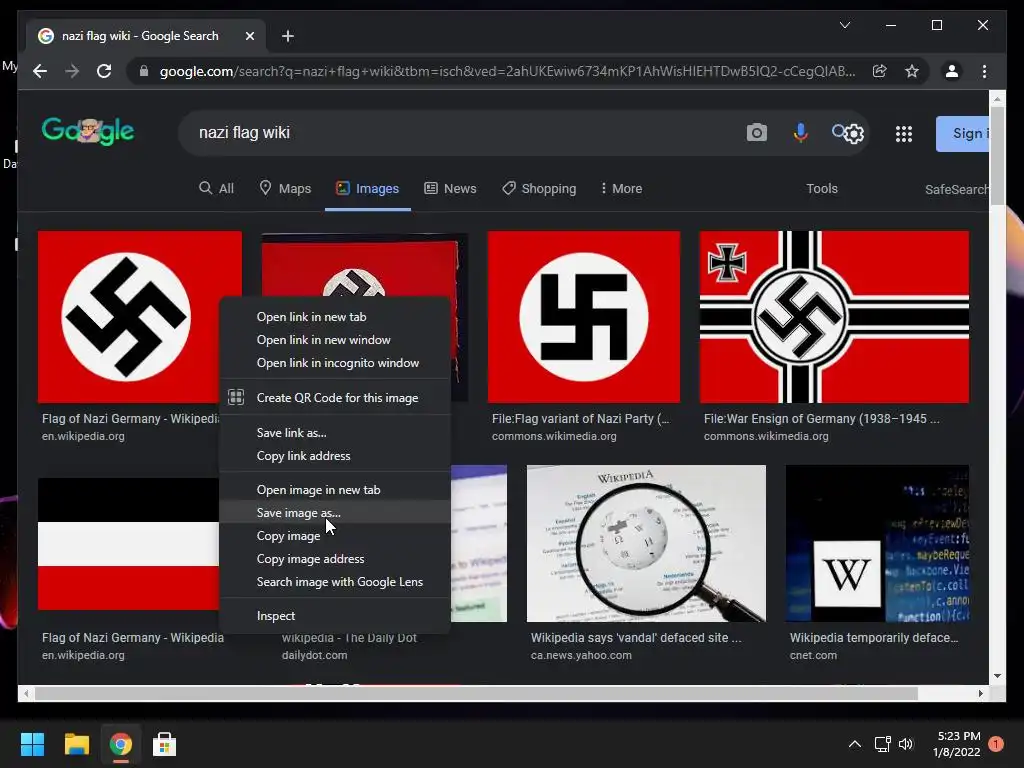
Task: Click the Sign in button
Action: click(963, 133)
